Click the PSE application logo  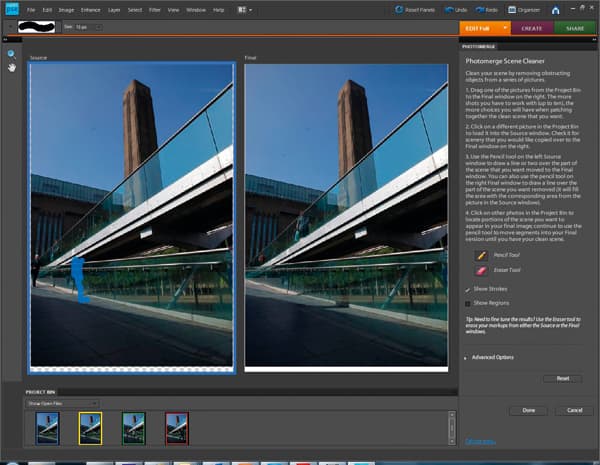point(12,9)
